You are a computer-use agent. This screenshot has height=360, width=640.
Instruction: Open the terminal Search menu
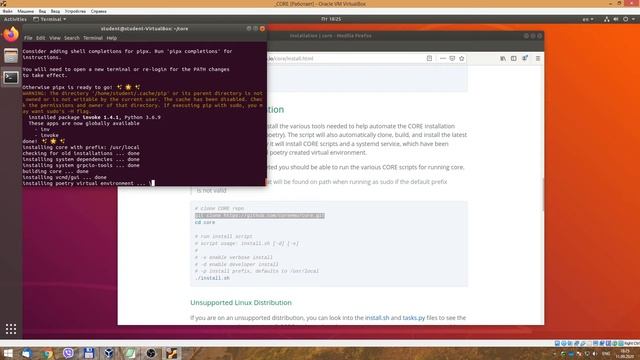point(72,38)
